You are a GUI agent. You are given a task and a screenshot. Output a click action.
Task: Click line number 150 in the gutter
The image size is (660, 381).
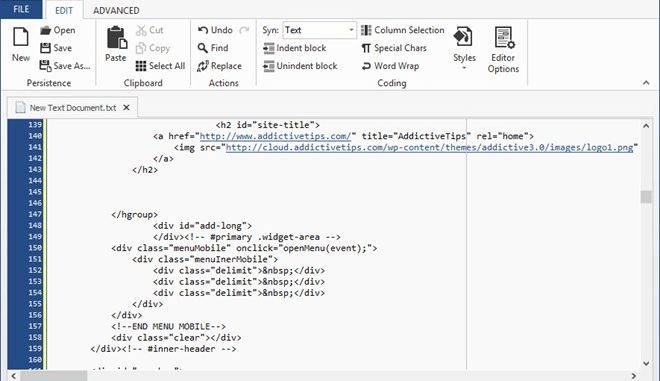(x=35, y=248)
